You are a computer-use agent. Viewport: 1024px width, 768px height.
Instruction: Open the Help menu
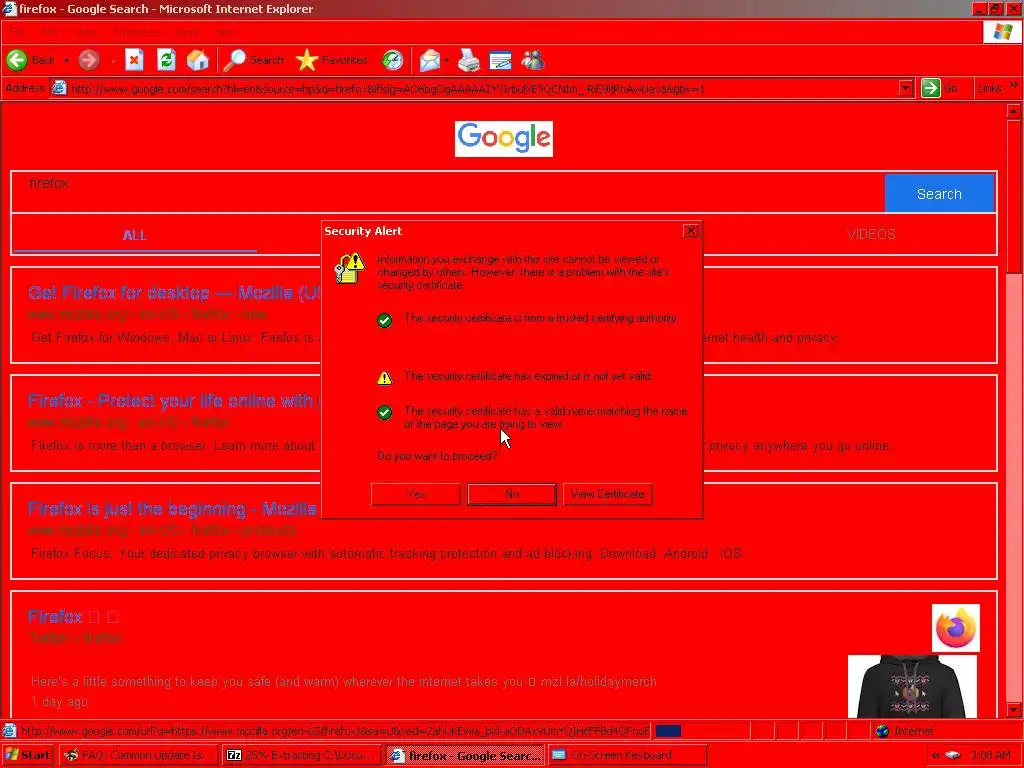tap(225, 32)
